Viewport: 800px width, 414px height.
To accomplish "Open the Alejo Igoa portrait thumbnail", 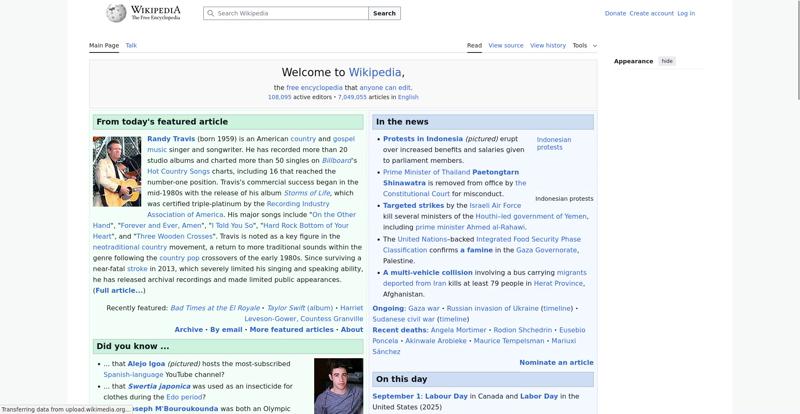I will tap(338, 386).
